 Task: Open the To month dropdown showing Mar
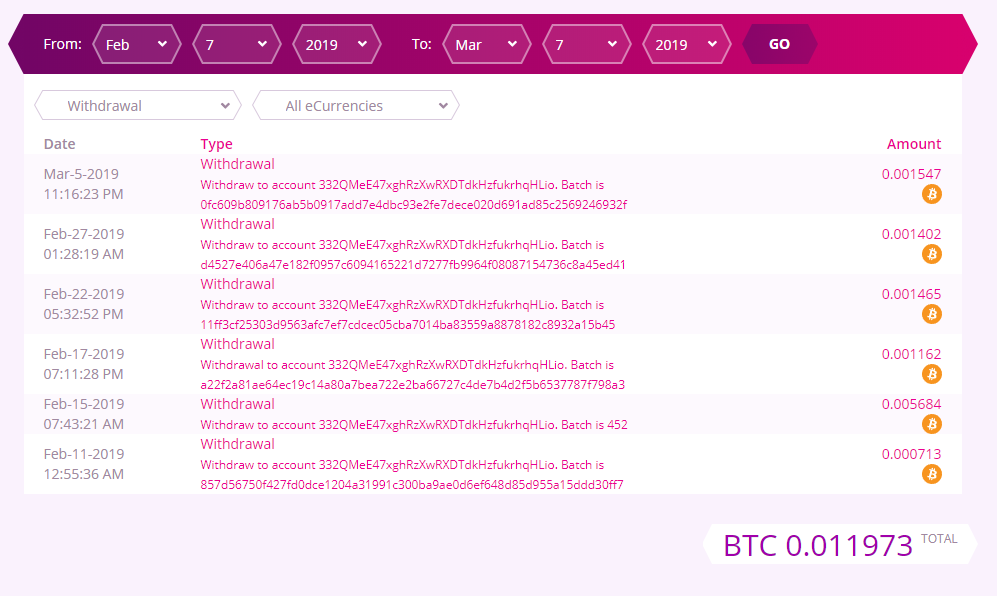pos(486,44)
